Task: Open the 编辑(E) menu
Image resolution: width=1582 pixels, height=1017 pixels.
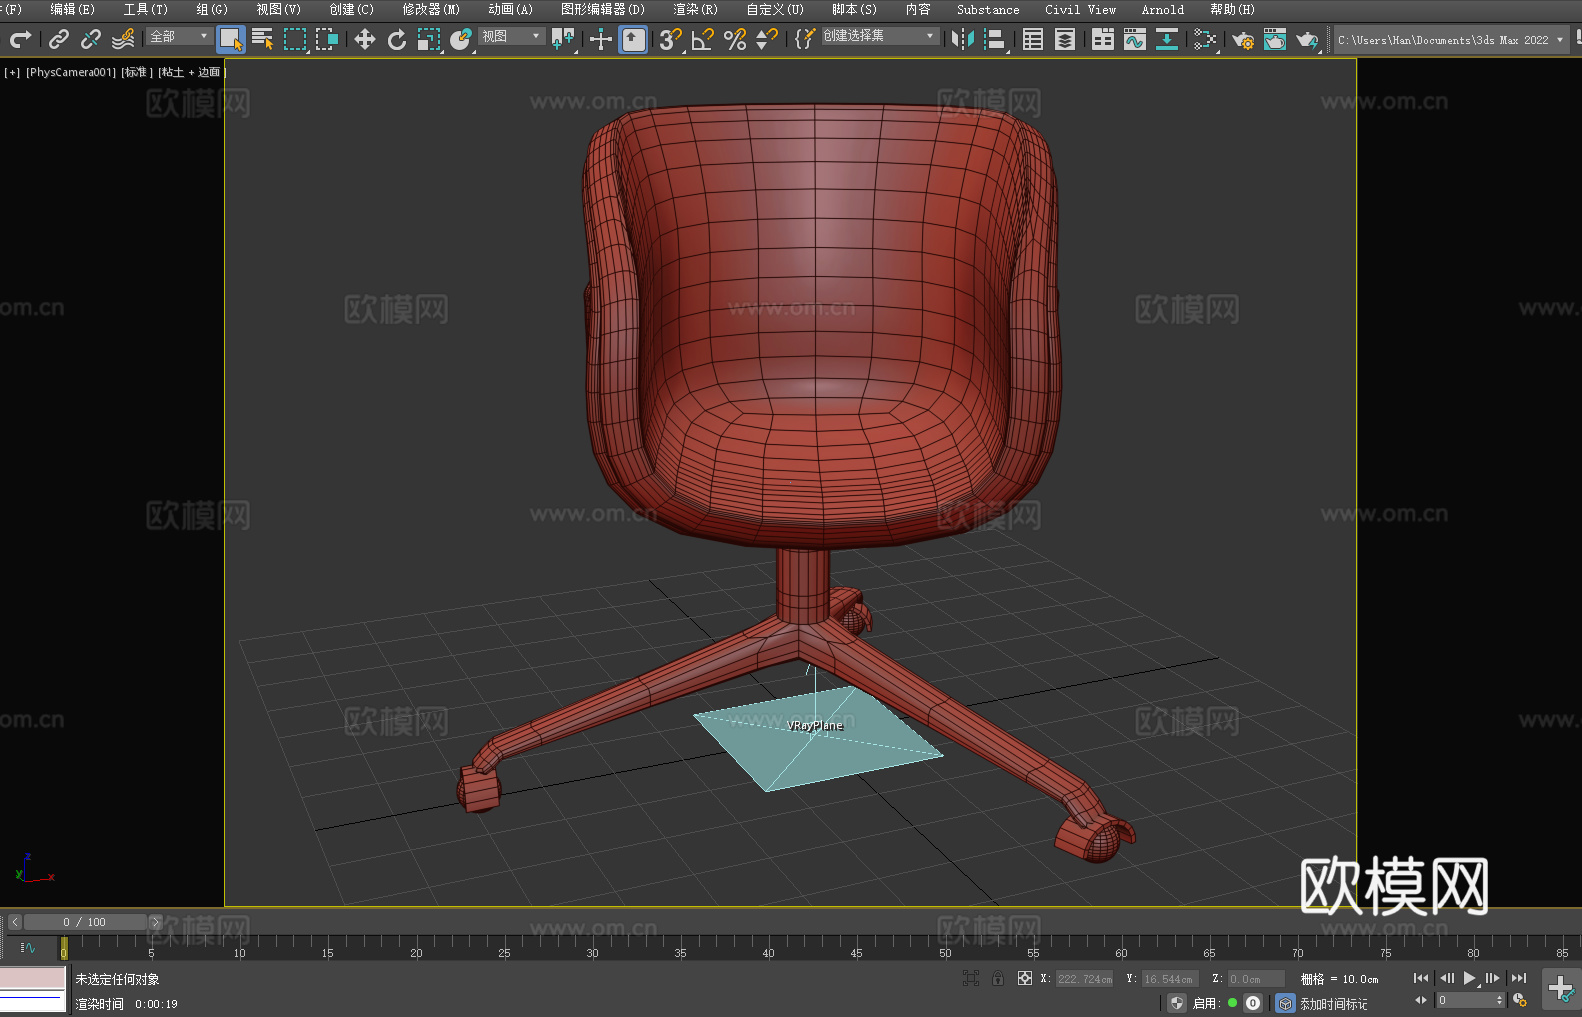Action: 72,9
